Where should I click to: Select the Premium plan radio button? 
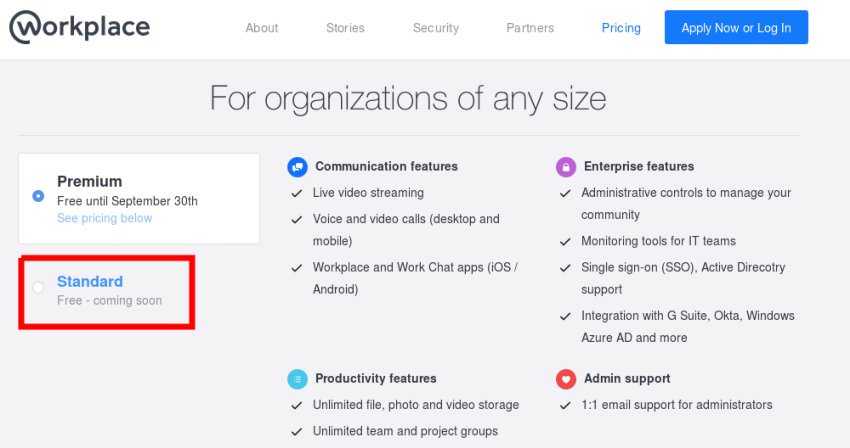(x=38, y=196)
